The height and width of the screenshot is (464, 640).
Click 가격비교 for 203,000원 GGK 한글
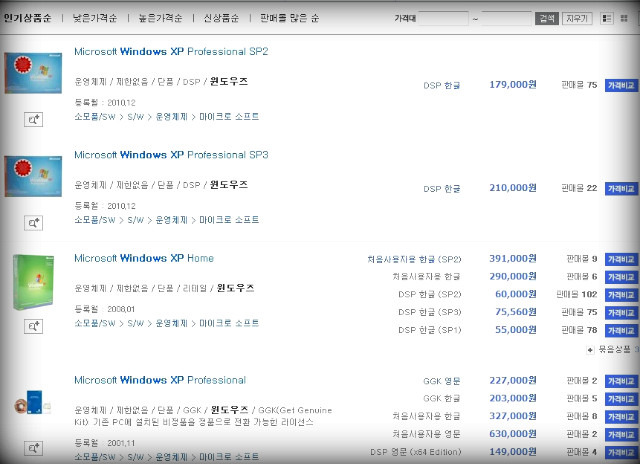click(x=621, y=399)
